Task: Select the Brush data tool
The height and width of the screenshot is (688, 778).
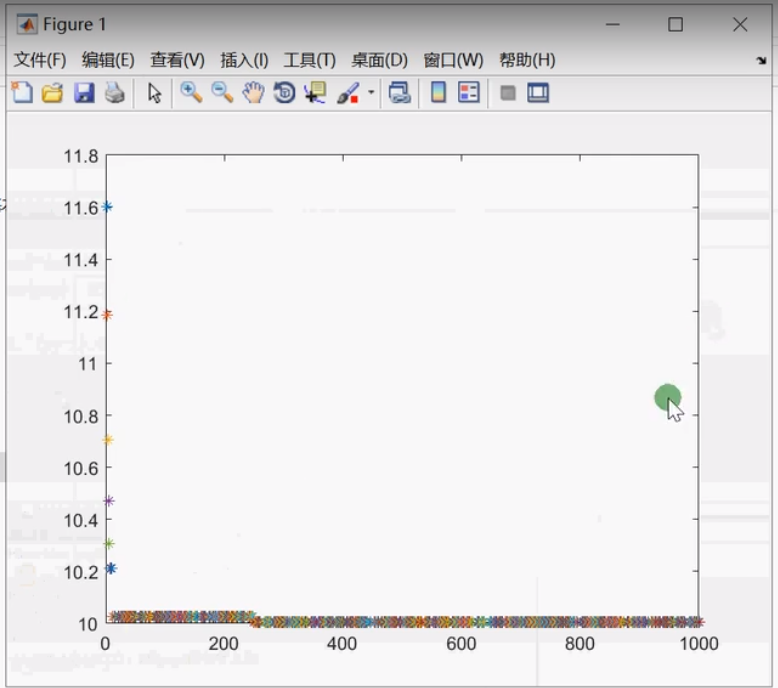Action: [x=348, y=93]
